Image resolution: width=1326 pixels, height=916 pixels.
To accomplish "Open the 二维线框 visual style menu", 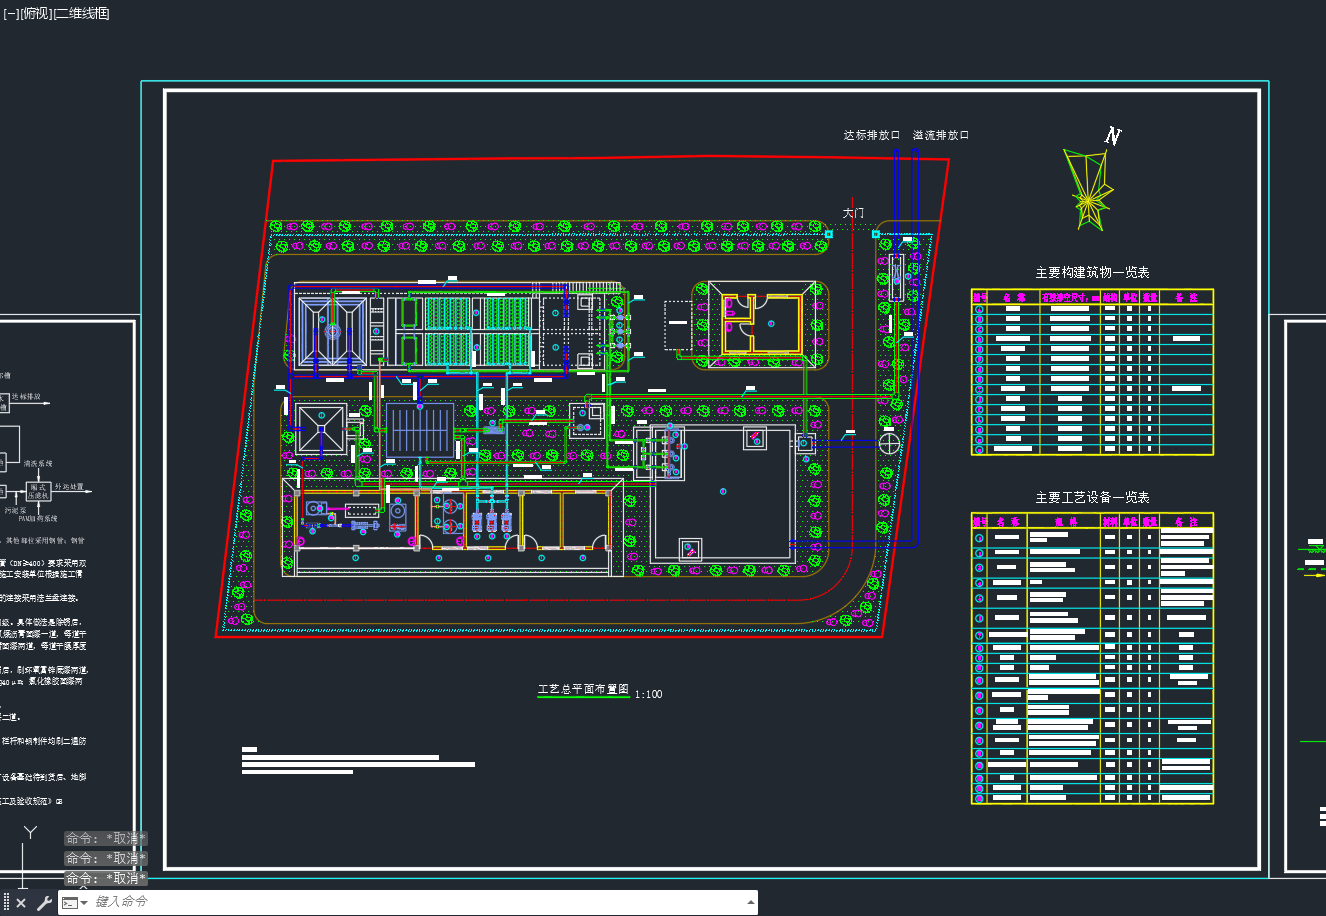I will click(82, 13).
